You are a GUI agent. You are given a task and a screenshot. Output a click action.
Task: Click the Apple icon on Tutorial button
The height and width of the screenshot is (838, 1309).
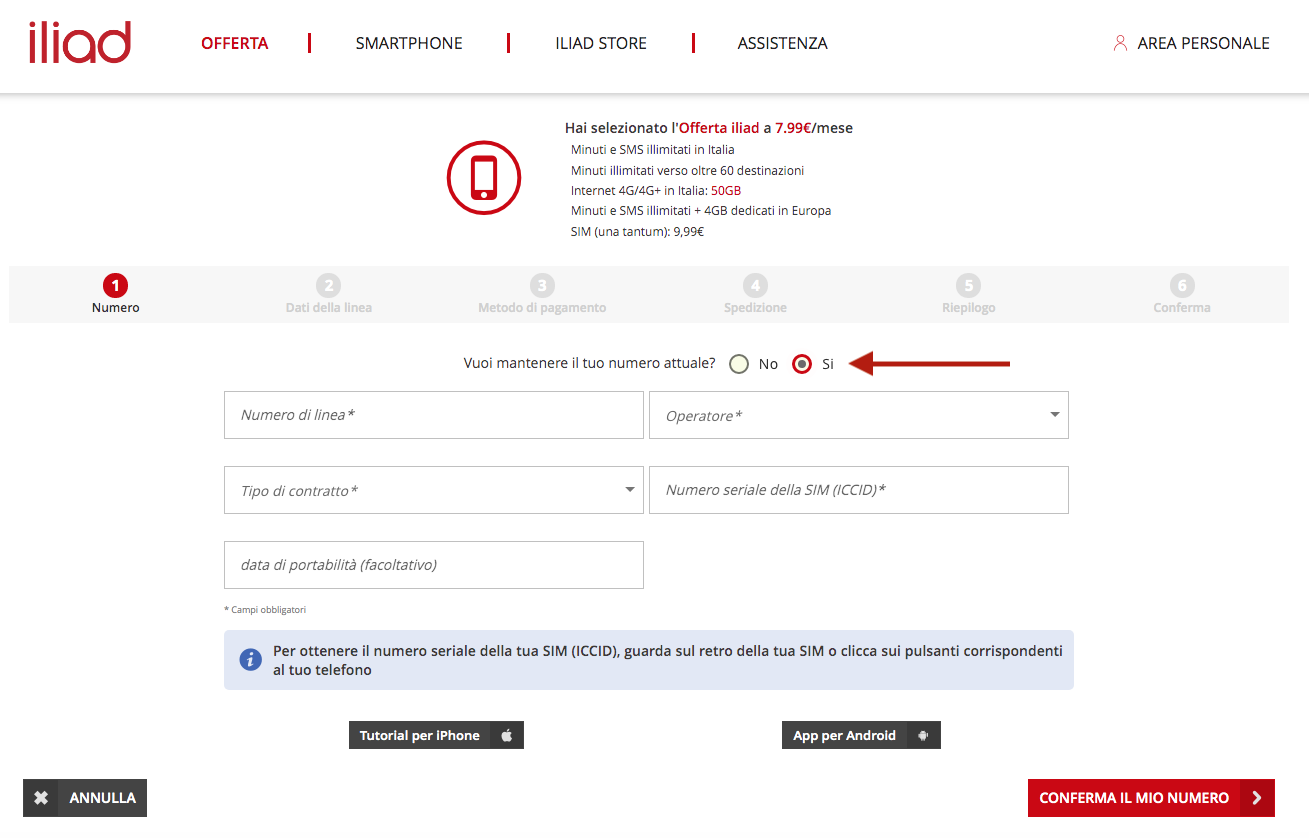(x=507, y=735)
